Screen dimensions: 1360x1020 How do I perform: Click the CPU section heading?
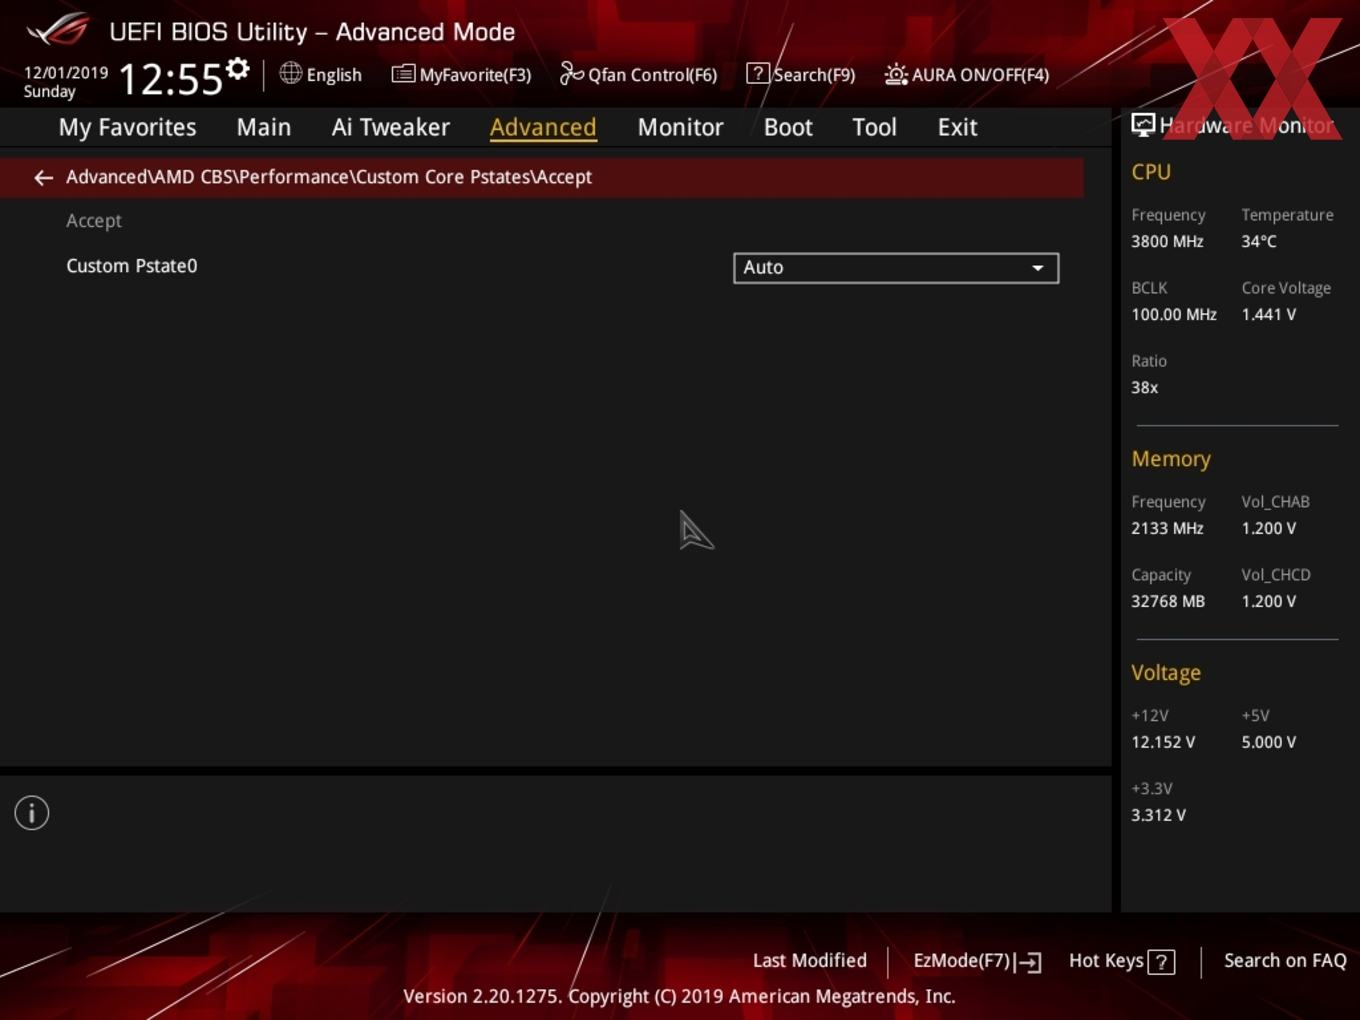[x=1151, y=172]
